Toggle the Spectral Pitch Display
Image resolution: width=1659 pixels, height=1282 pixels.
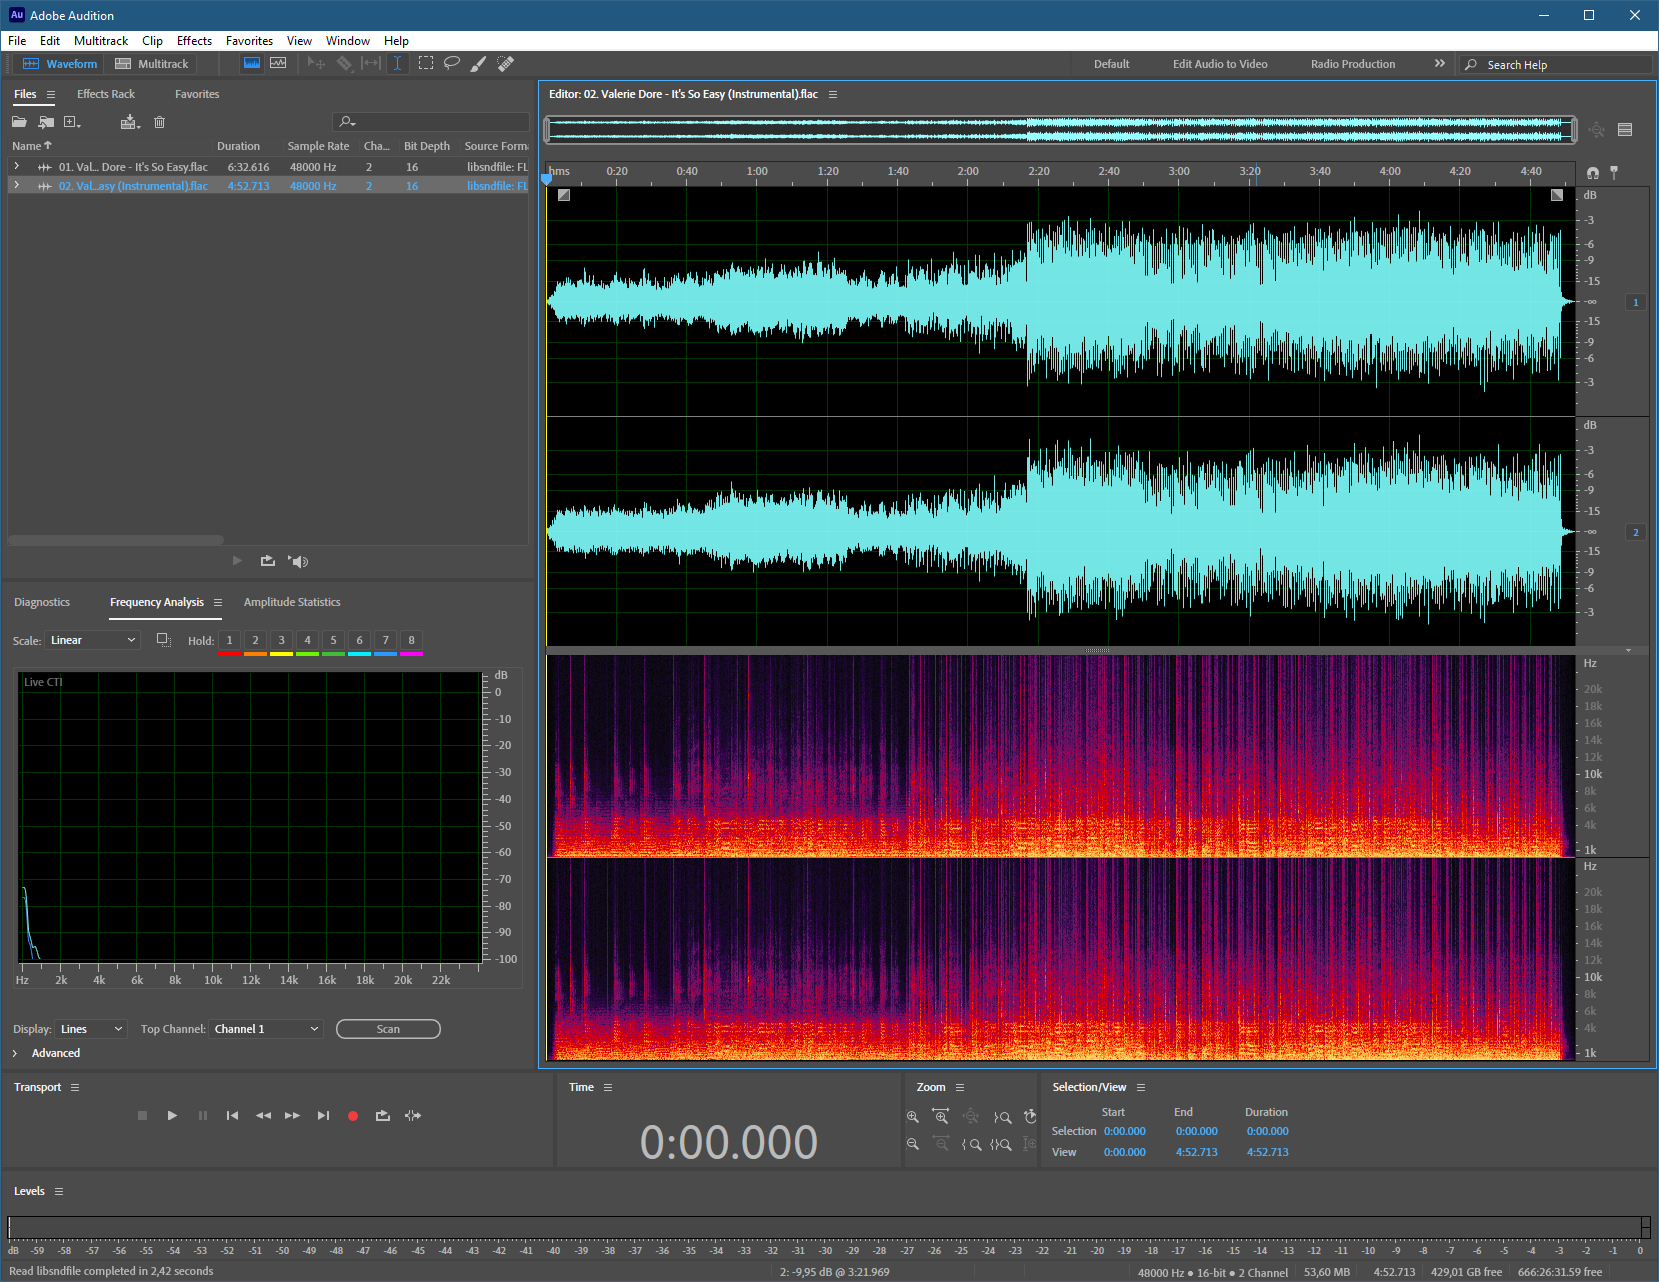[x=278, y=63]
